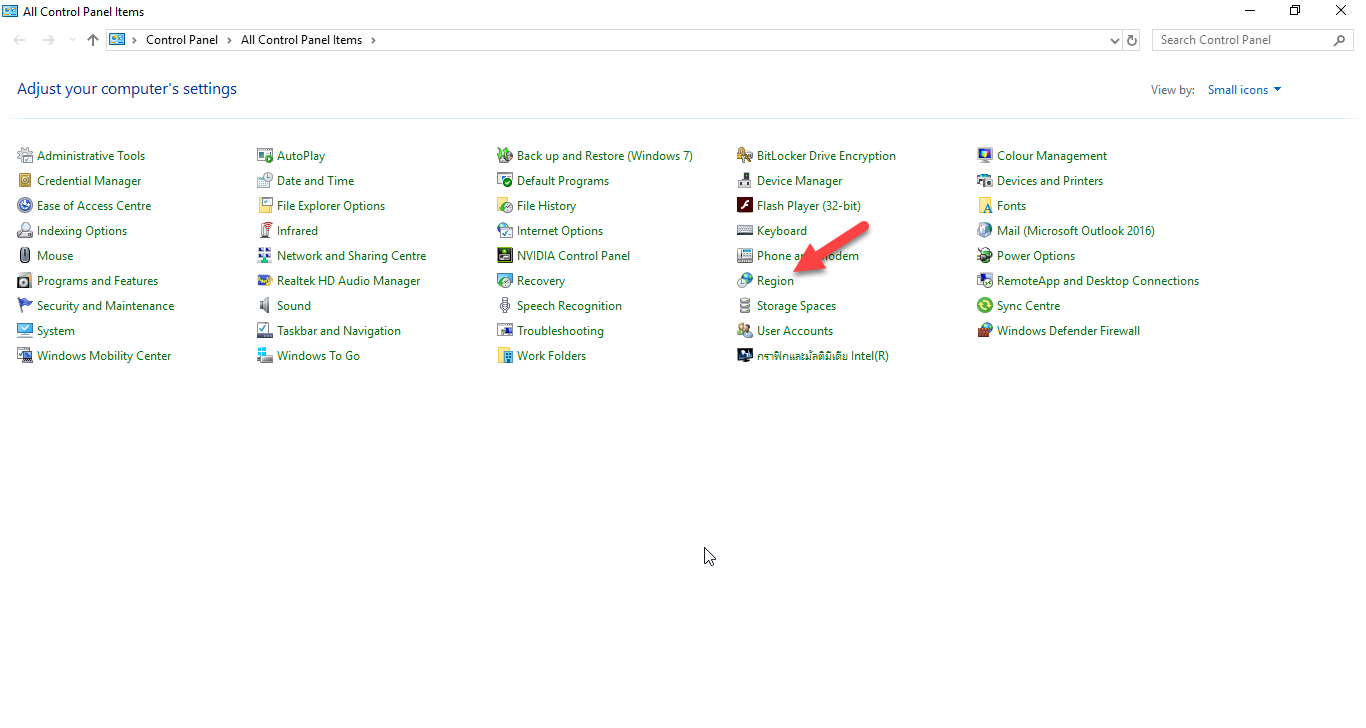Click the Intel graphics icon with Thai label
This screenshot has width=1366, height=728.
tap(745, 355)
